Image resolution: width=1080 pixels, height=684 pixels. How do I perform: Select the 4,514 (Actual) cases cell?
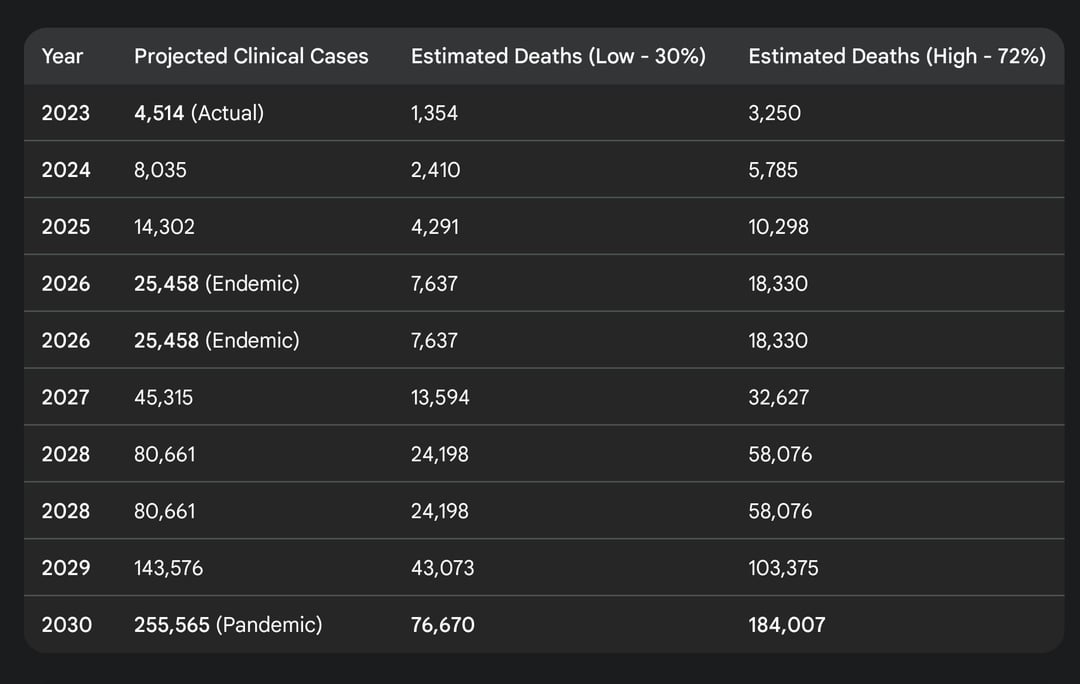(x=199, y=113)
